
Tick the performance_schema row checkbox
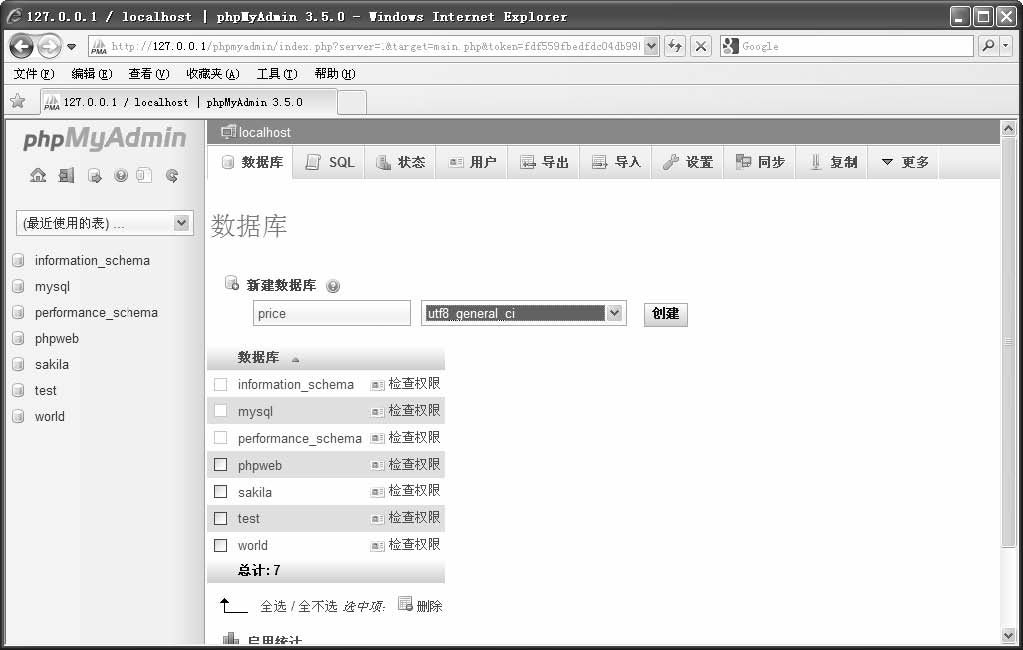coord(221,438)
